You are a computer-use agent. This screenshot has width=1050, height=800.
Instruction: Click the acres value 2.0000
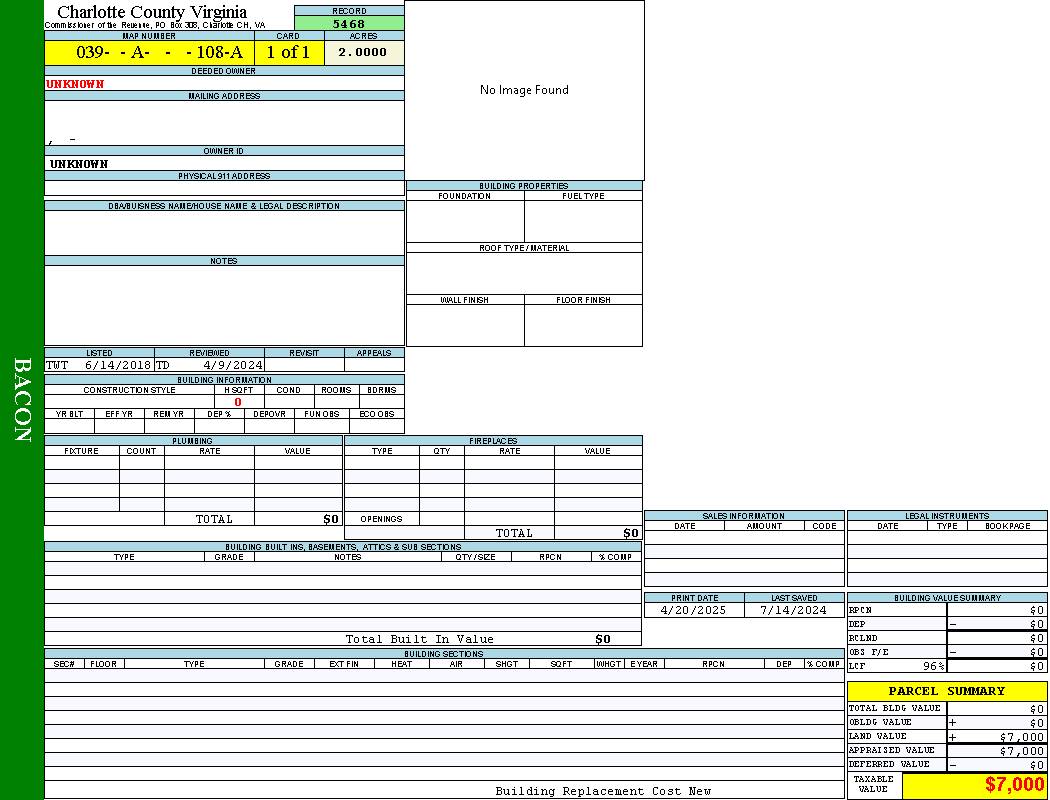(363, 53)
